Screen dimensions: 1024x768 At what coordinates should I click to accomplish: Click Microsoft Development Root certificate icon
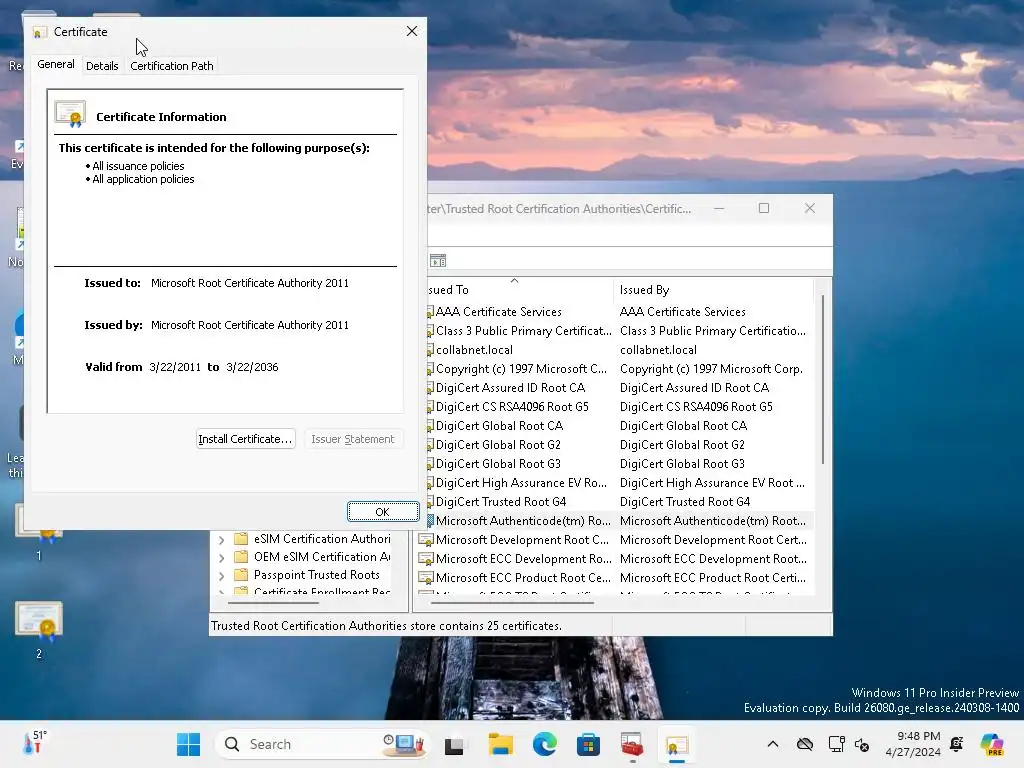point(426,540)
